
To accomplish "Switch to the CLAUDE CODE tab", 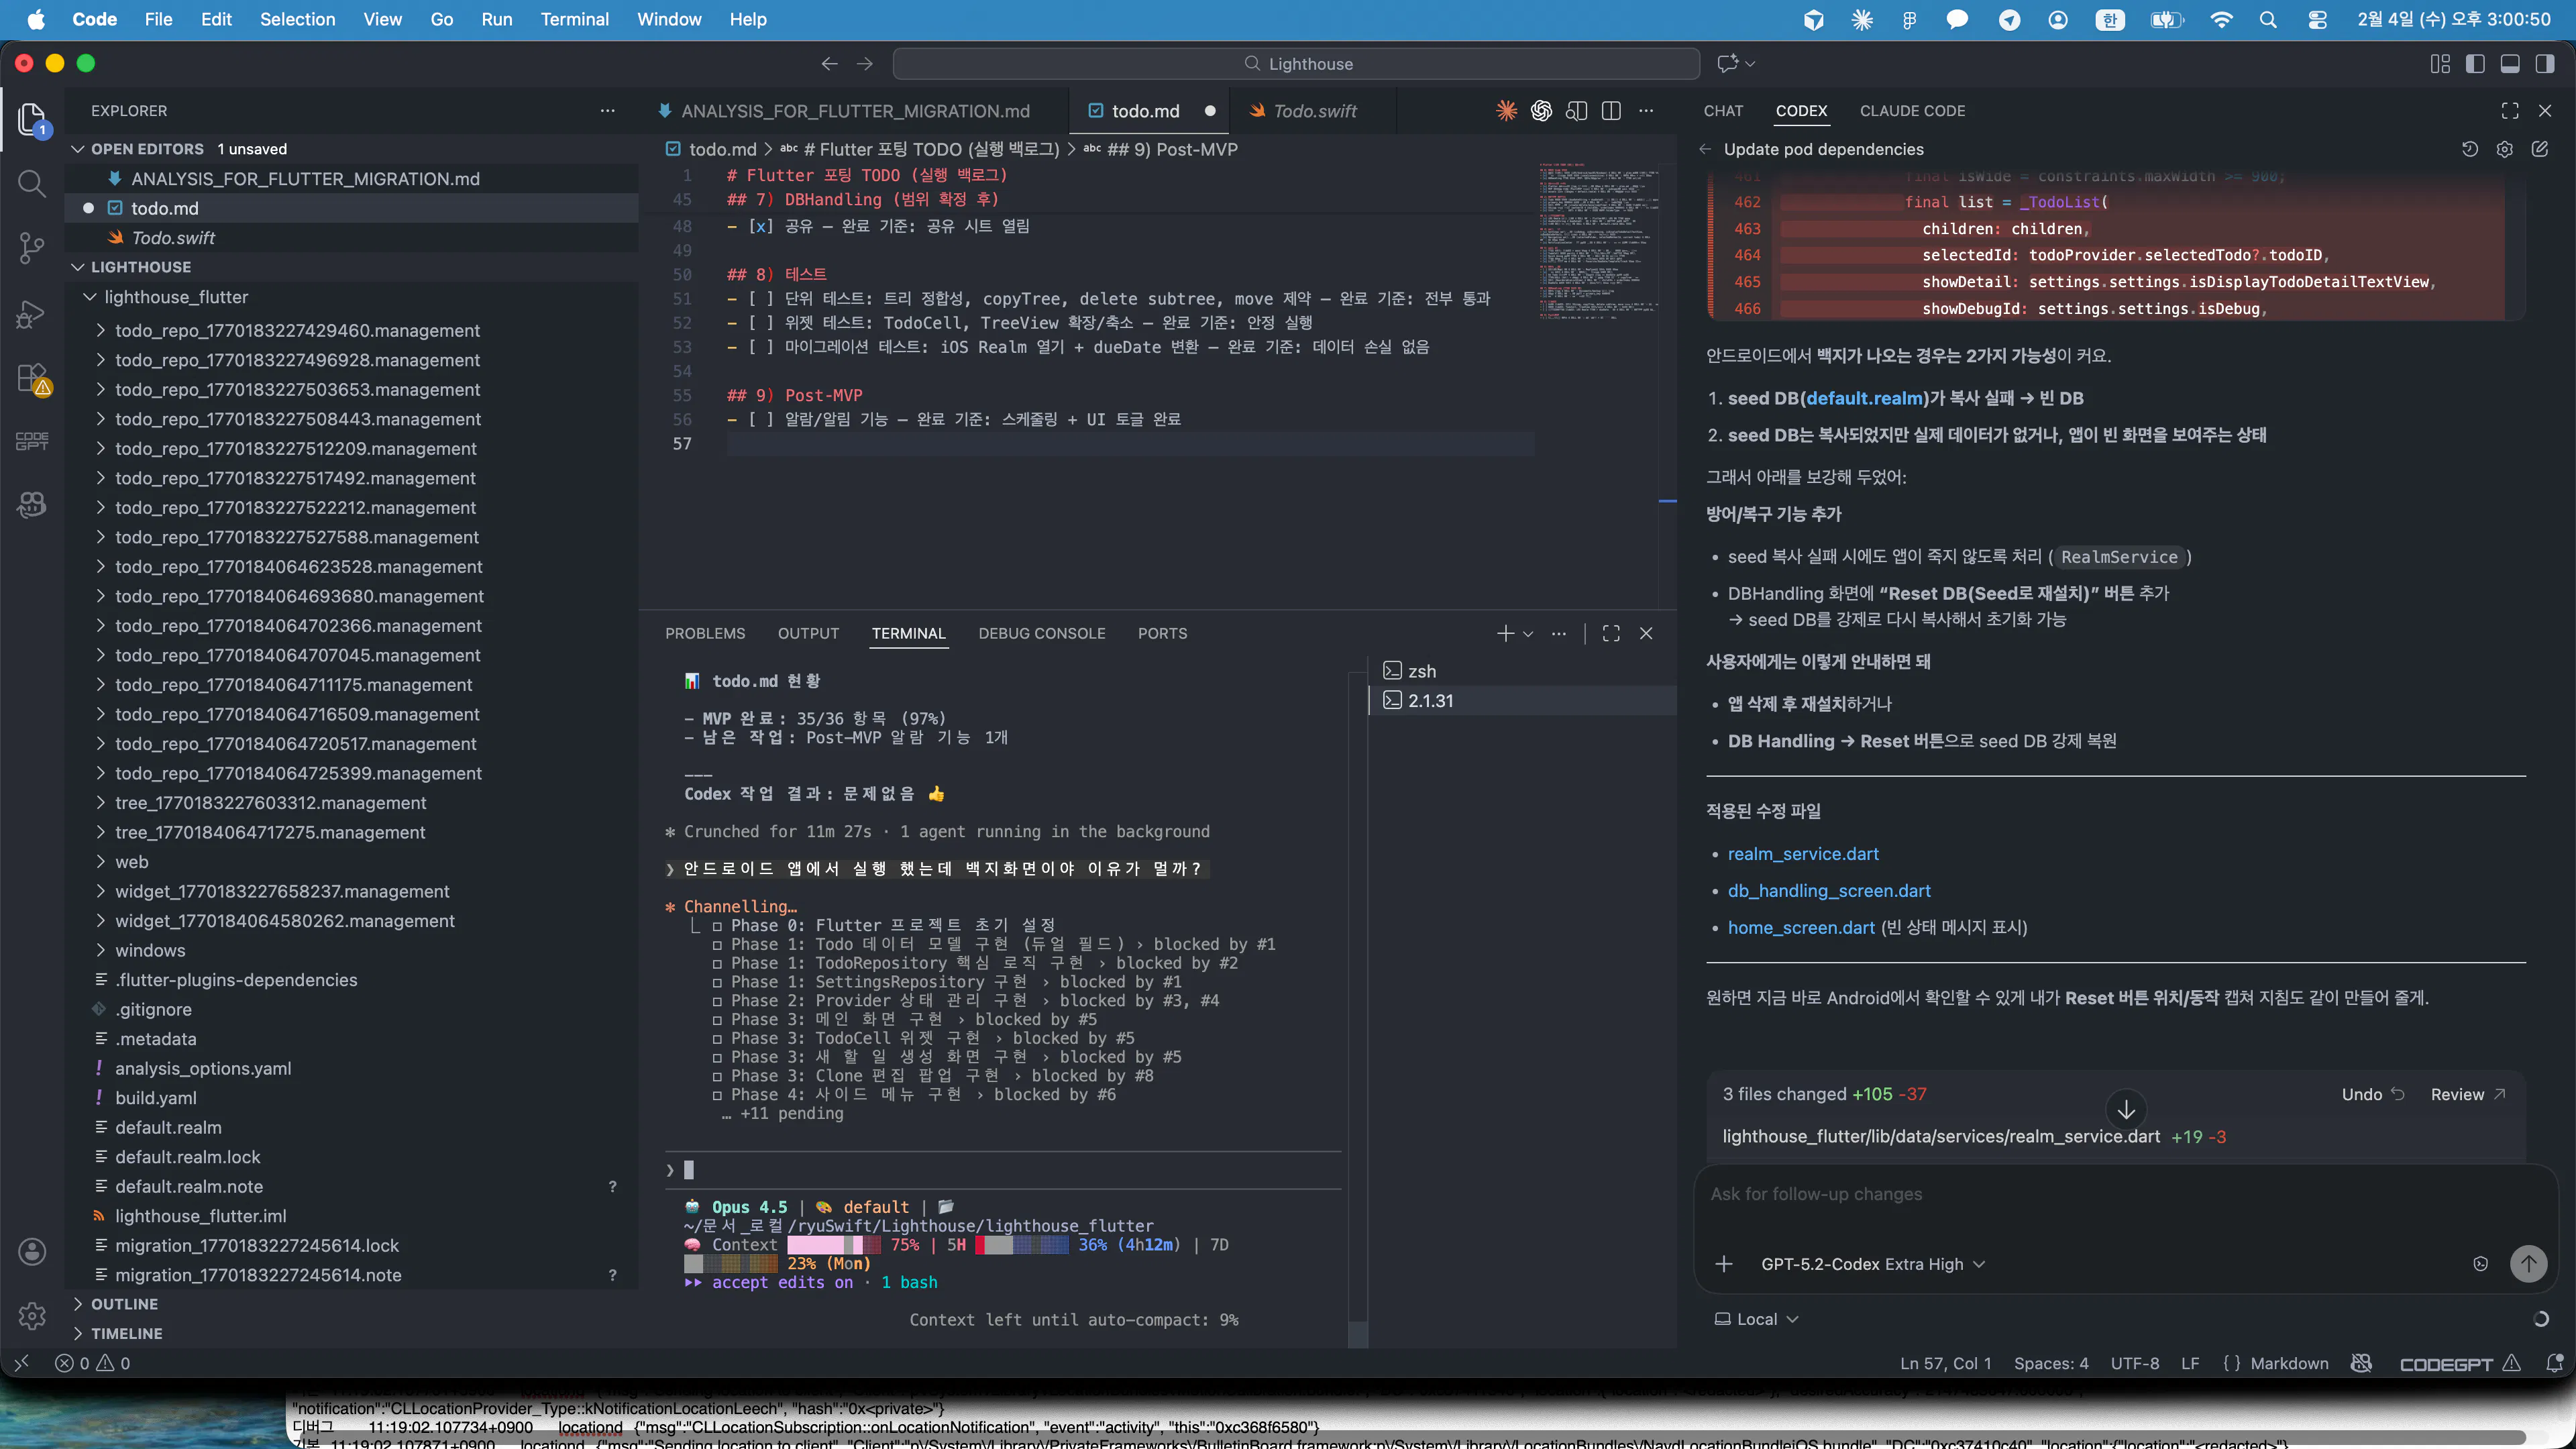I will coord(1912,111).
